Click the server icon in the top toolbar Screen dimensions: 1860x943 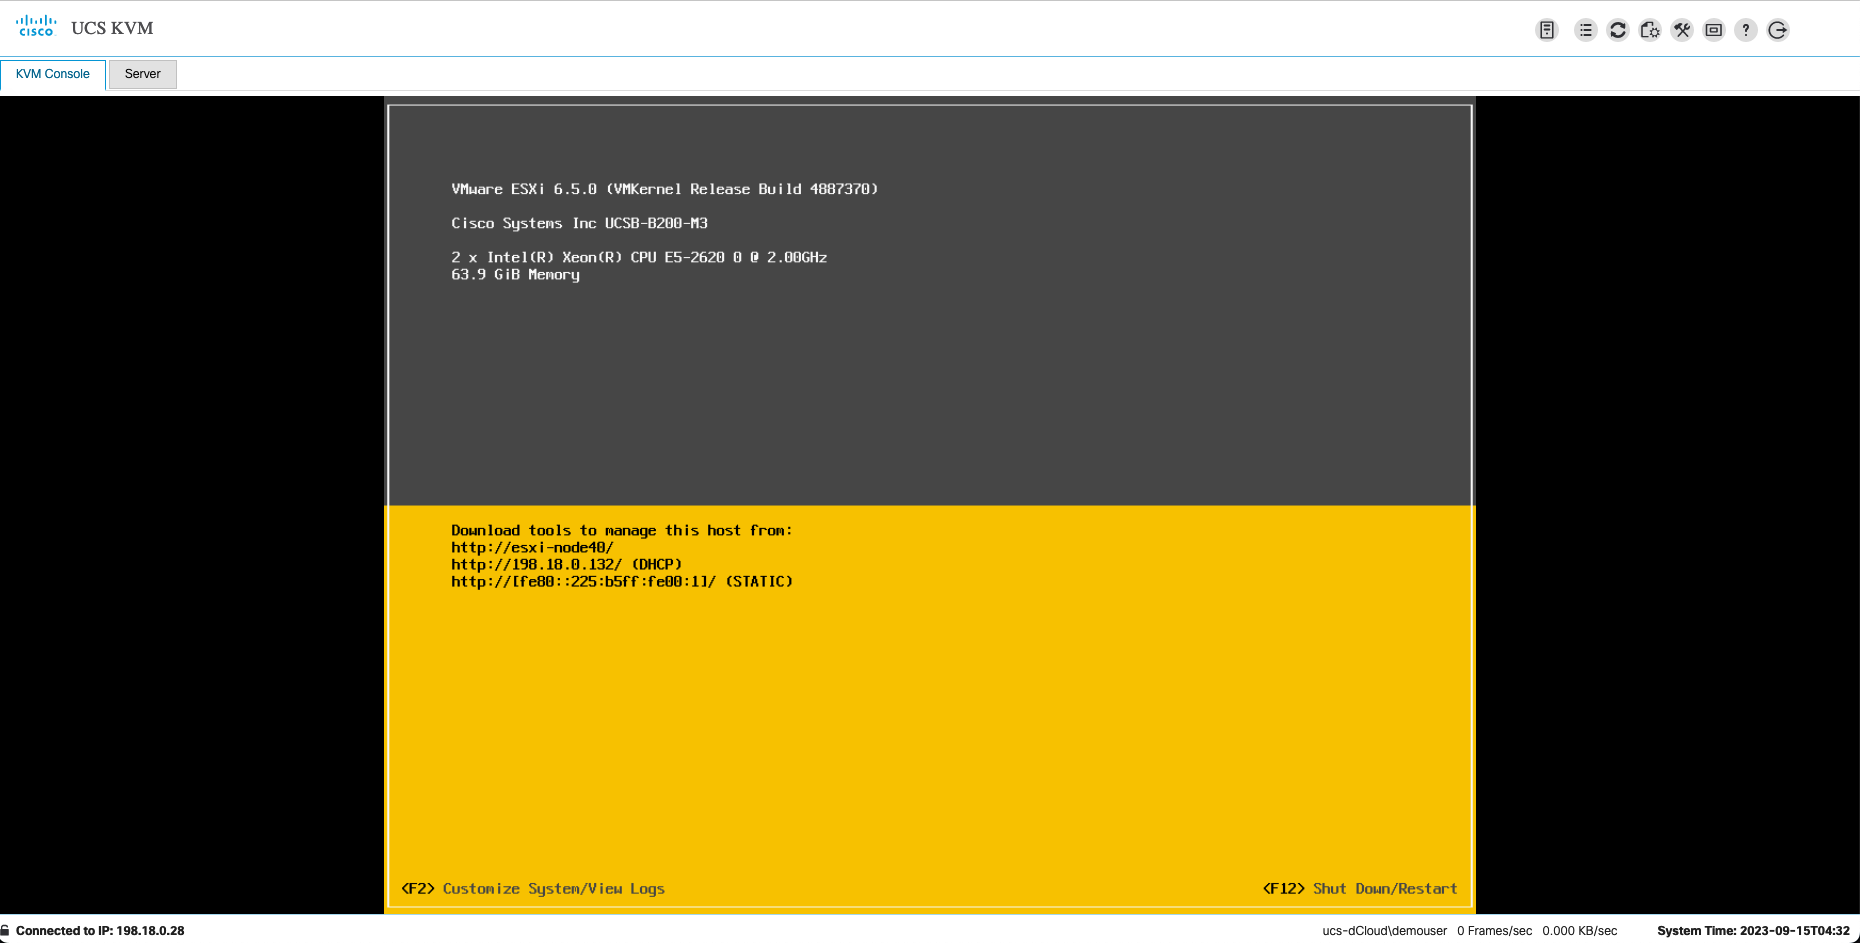click(1547, 30)
